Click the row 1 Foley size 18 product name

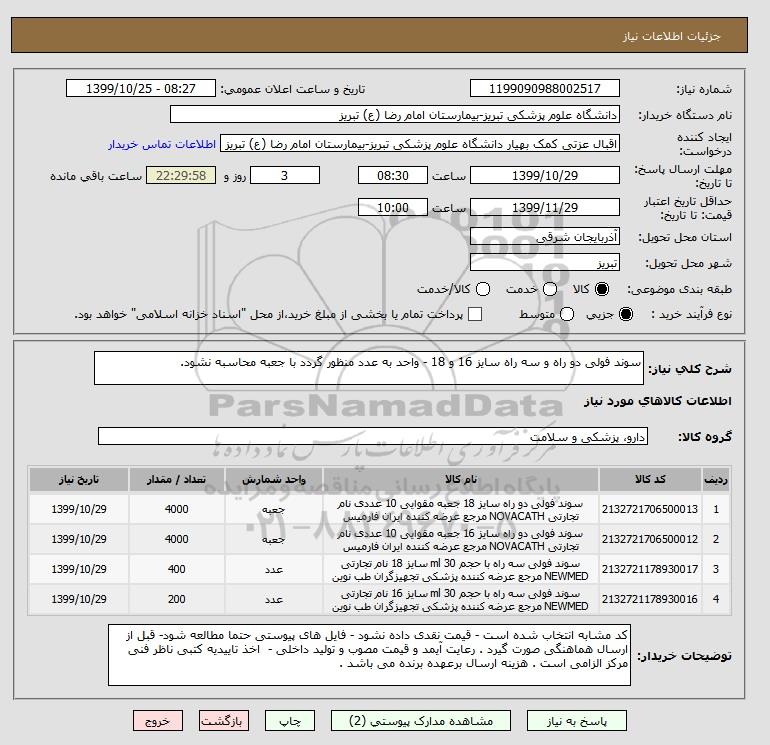tap(461, 510)
